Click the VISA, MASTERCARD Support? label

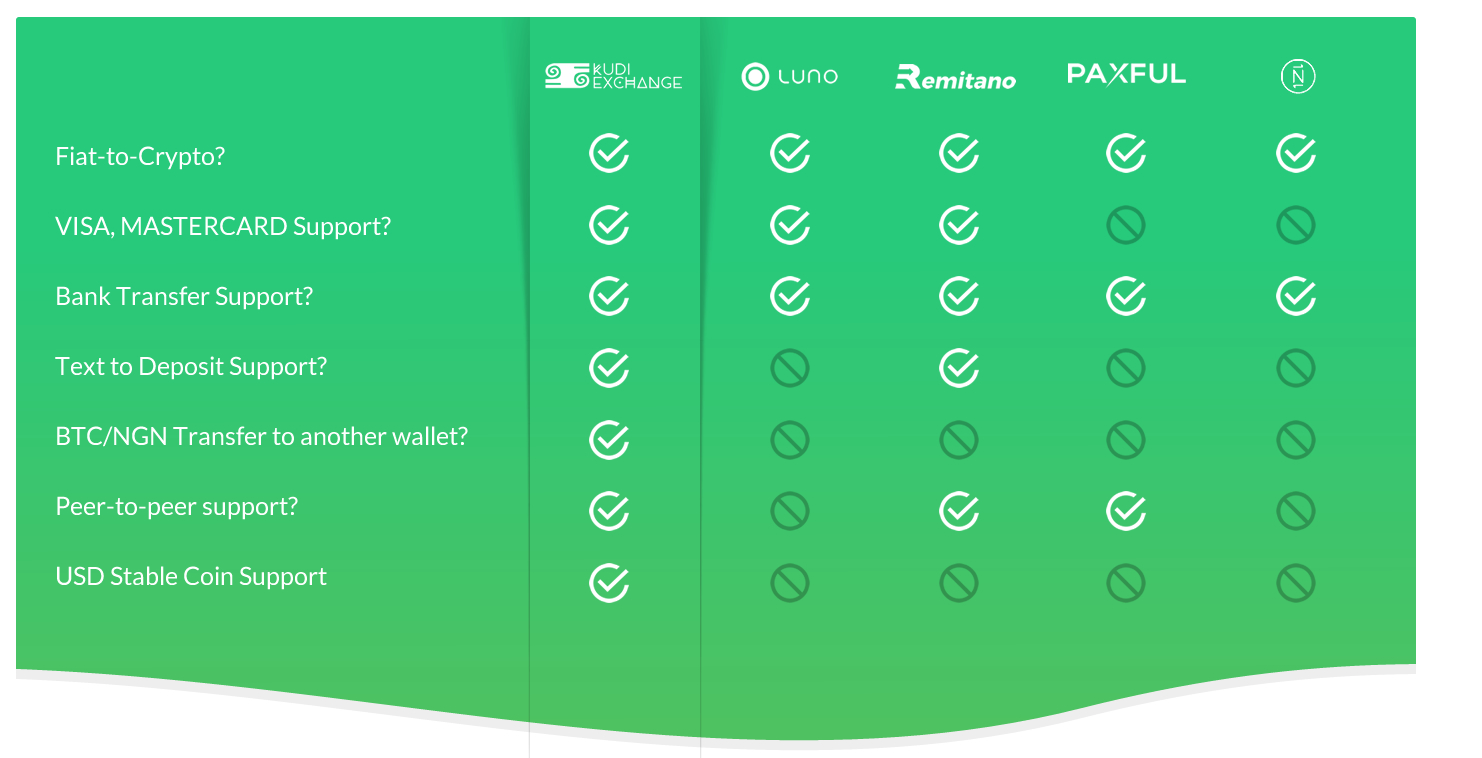click(x=223, y=226)
